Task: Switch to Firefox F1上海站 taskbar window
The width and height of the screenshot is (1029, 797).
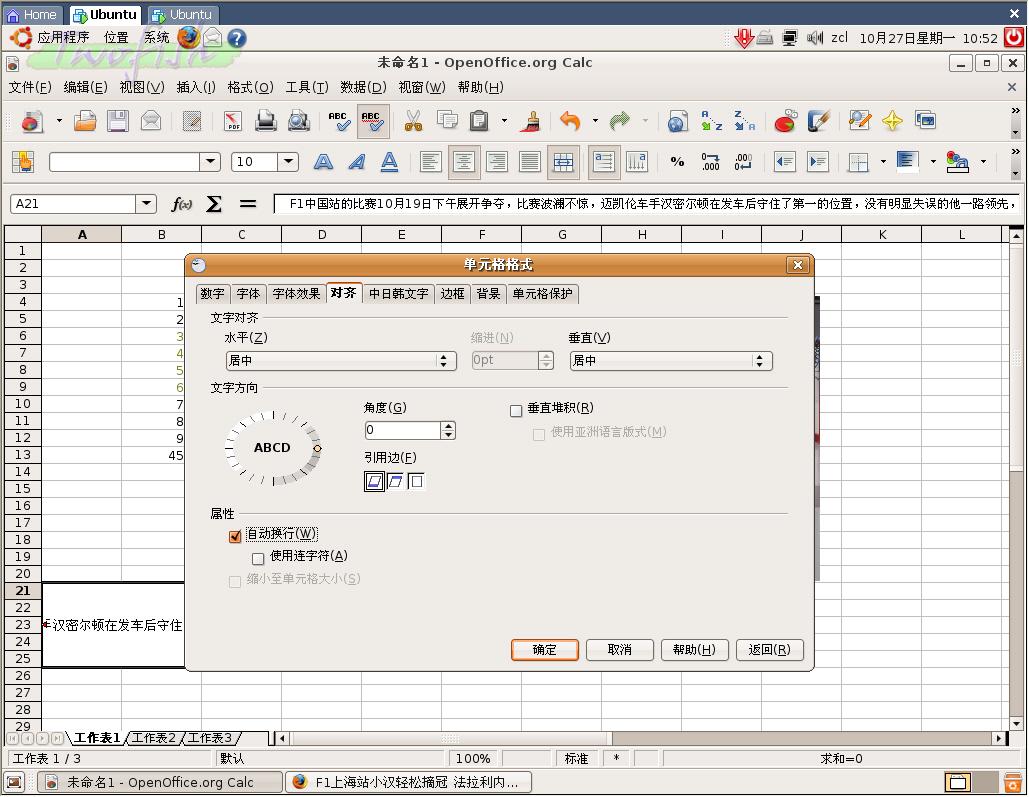Action: click(408, 783)
